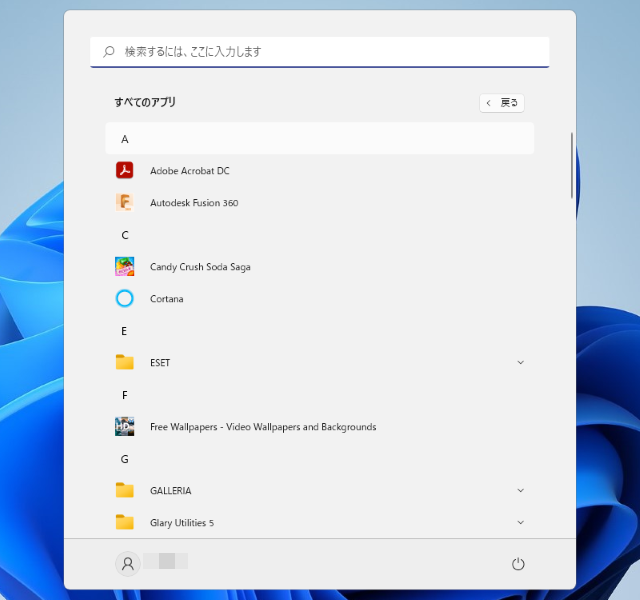Select the letter A group header
This screenshot has height=600, width=640.
tap(320, 139)
